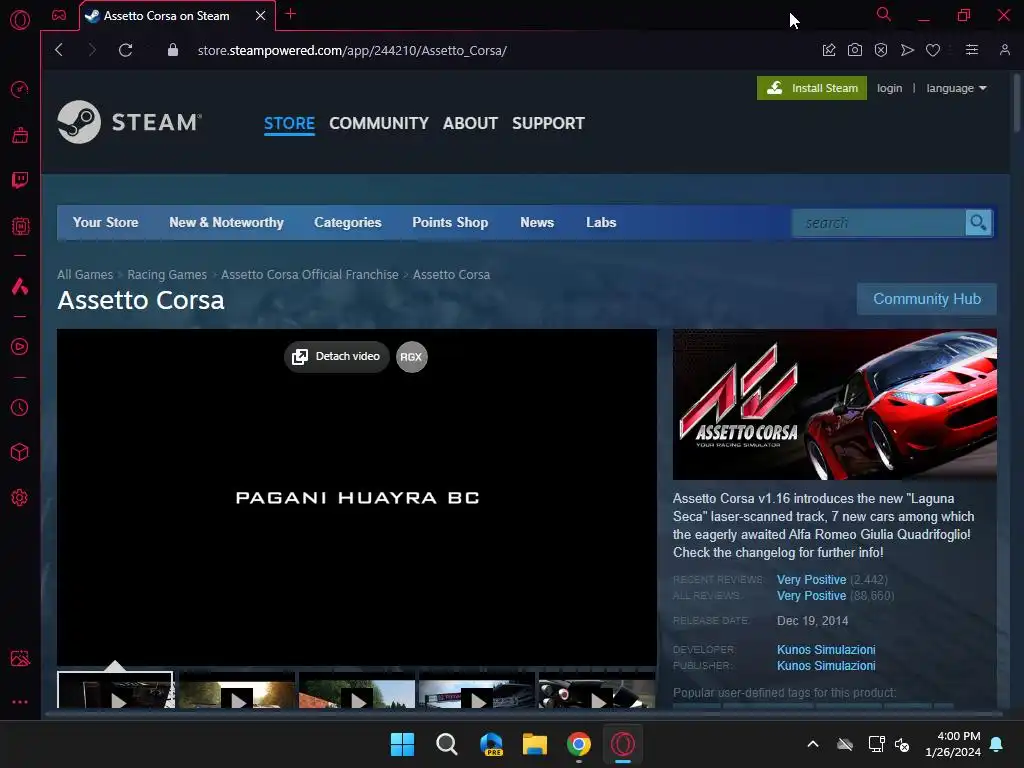Click all reviews Very Positive link
This screenshot has width=1024, height=768.
pos(811,596)
